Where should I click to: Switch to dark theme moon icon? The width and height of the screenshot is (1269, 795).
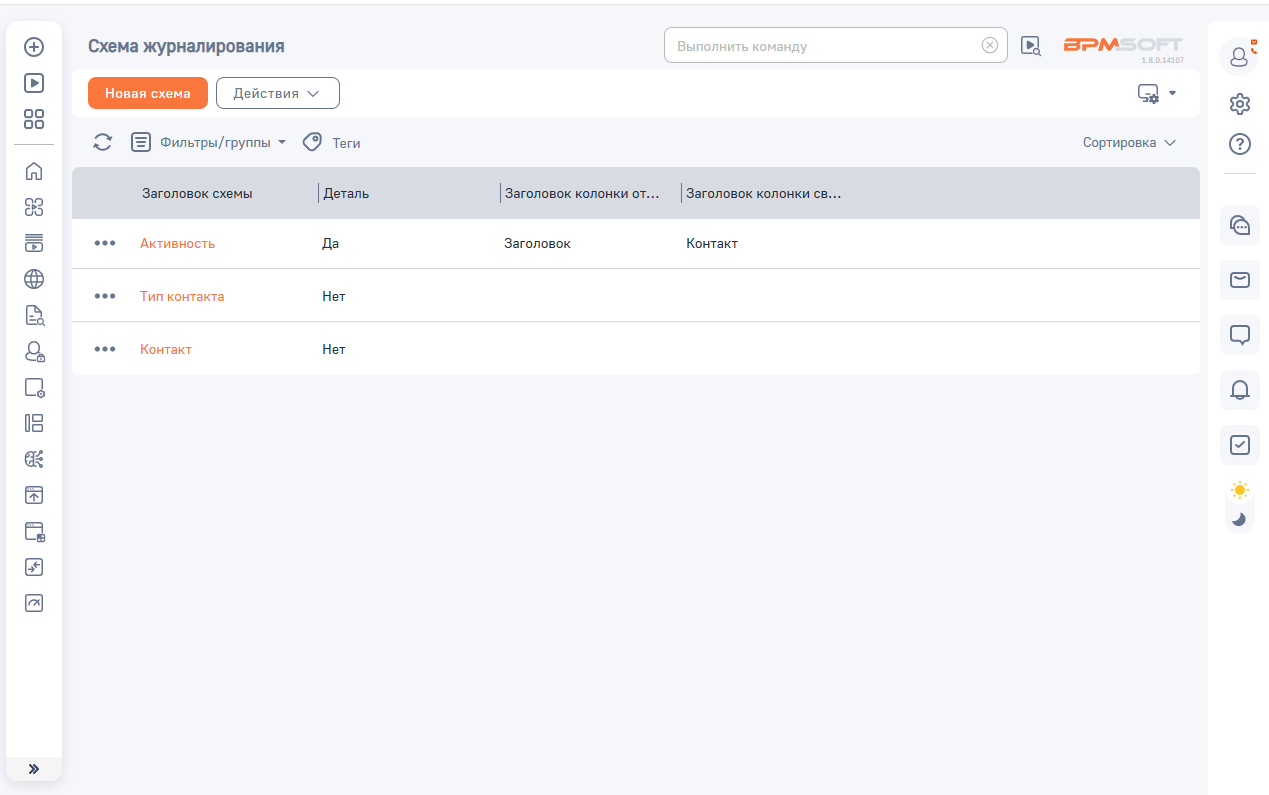[1240, 518]
